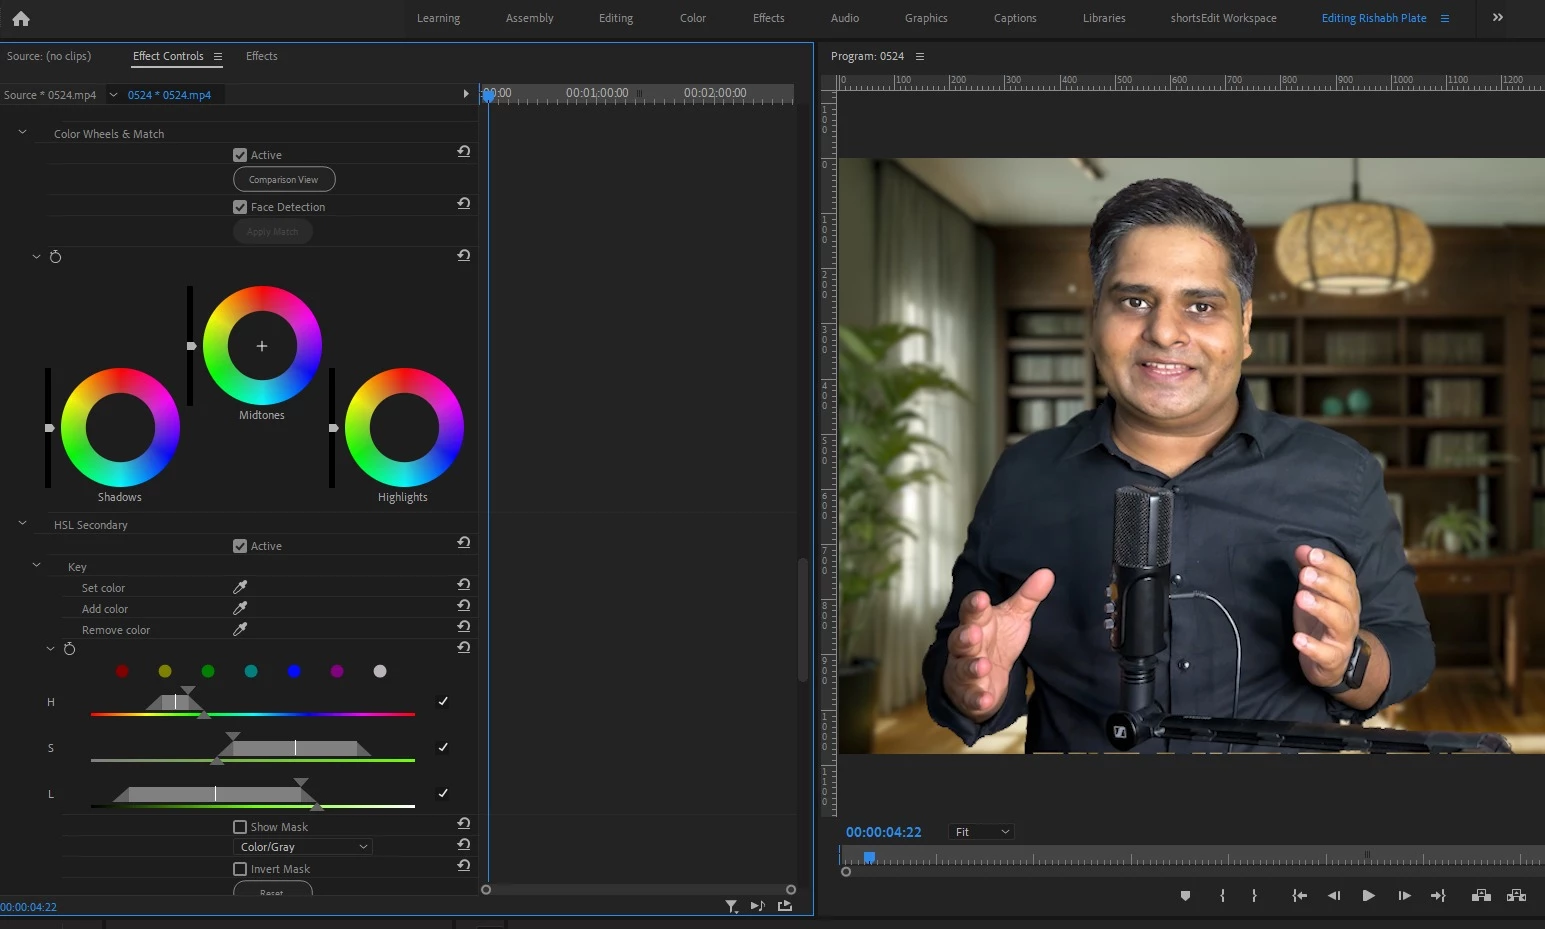This screenshot has width=1545, height=929.
Task: Reset the HSL Secondary Active parameter
Action: [464, 543]
